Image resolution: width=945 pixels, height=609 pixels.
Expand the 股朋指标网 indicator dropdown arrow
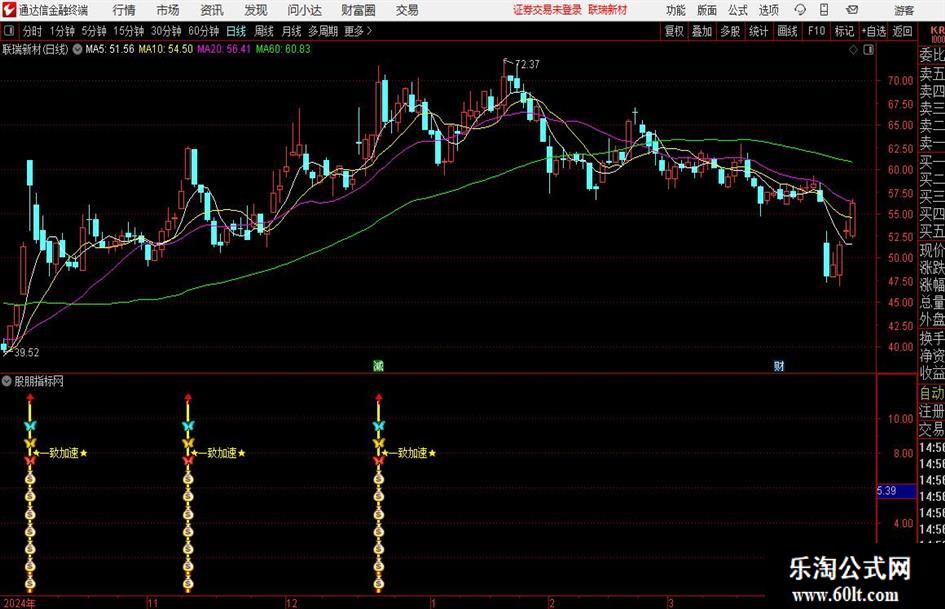pyautogui.click(x=7, y=381)
